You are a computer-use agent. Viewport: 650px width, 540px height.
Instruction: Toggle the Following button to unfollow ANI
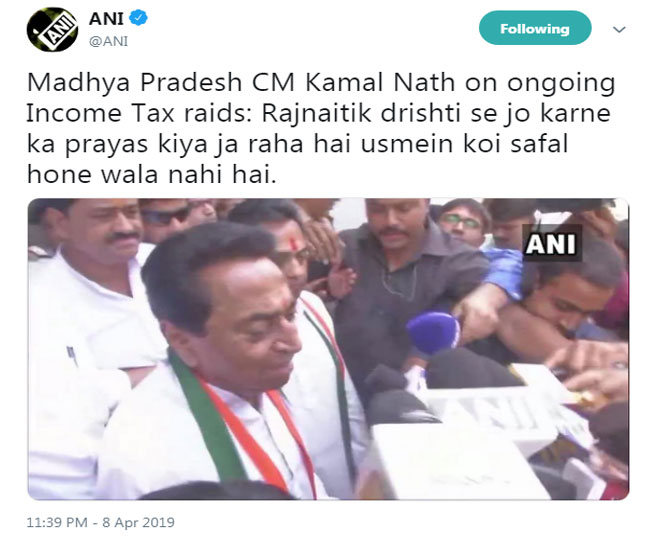click(x=535, y=28)
